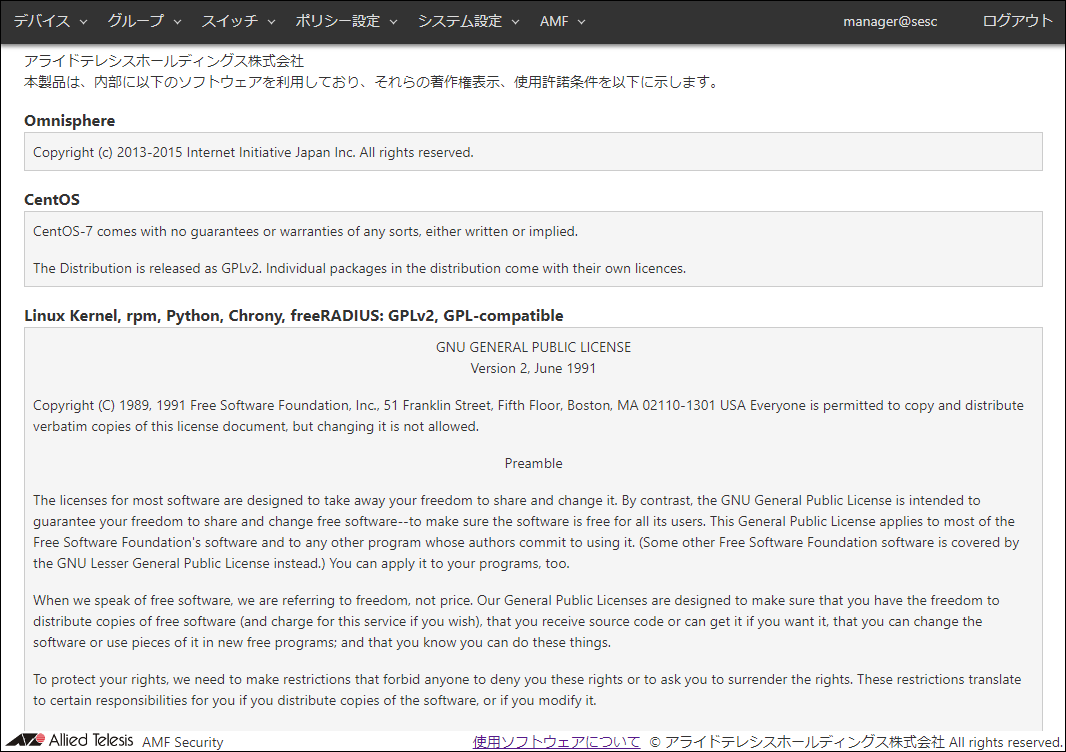Click the 'To protect your rights' paragraph
The image size is (1066, 752).
(x=527, y=689)
